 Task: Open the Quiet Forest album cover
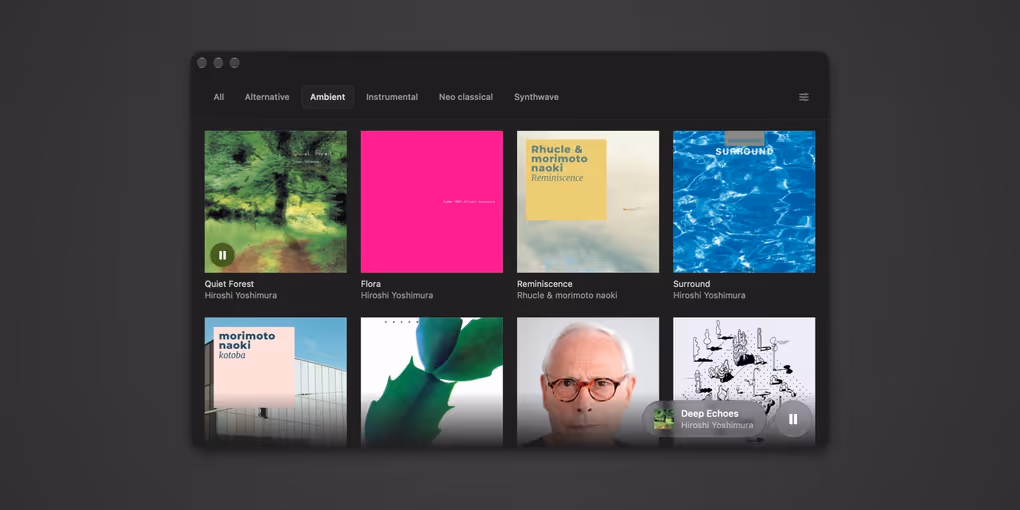pyautogui.click(x=276, y=202)
